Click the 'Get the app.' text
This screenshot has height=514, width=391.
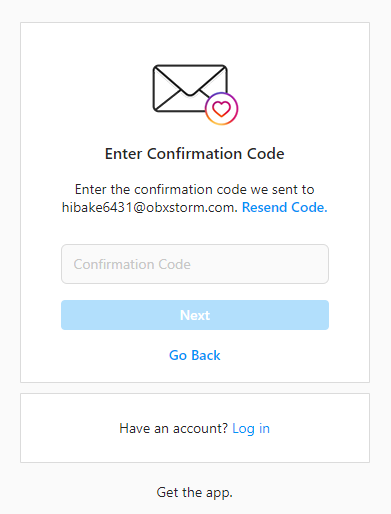pos(195,492)
